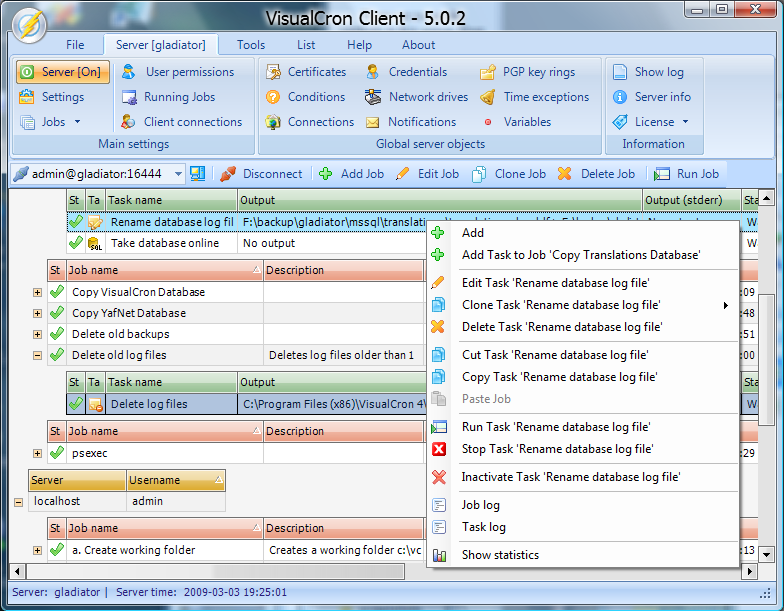Screen dimensions: 784x611
Task: Choose Inactivate Task 'Rename database log file'
Action: point(583,477)
